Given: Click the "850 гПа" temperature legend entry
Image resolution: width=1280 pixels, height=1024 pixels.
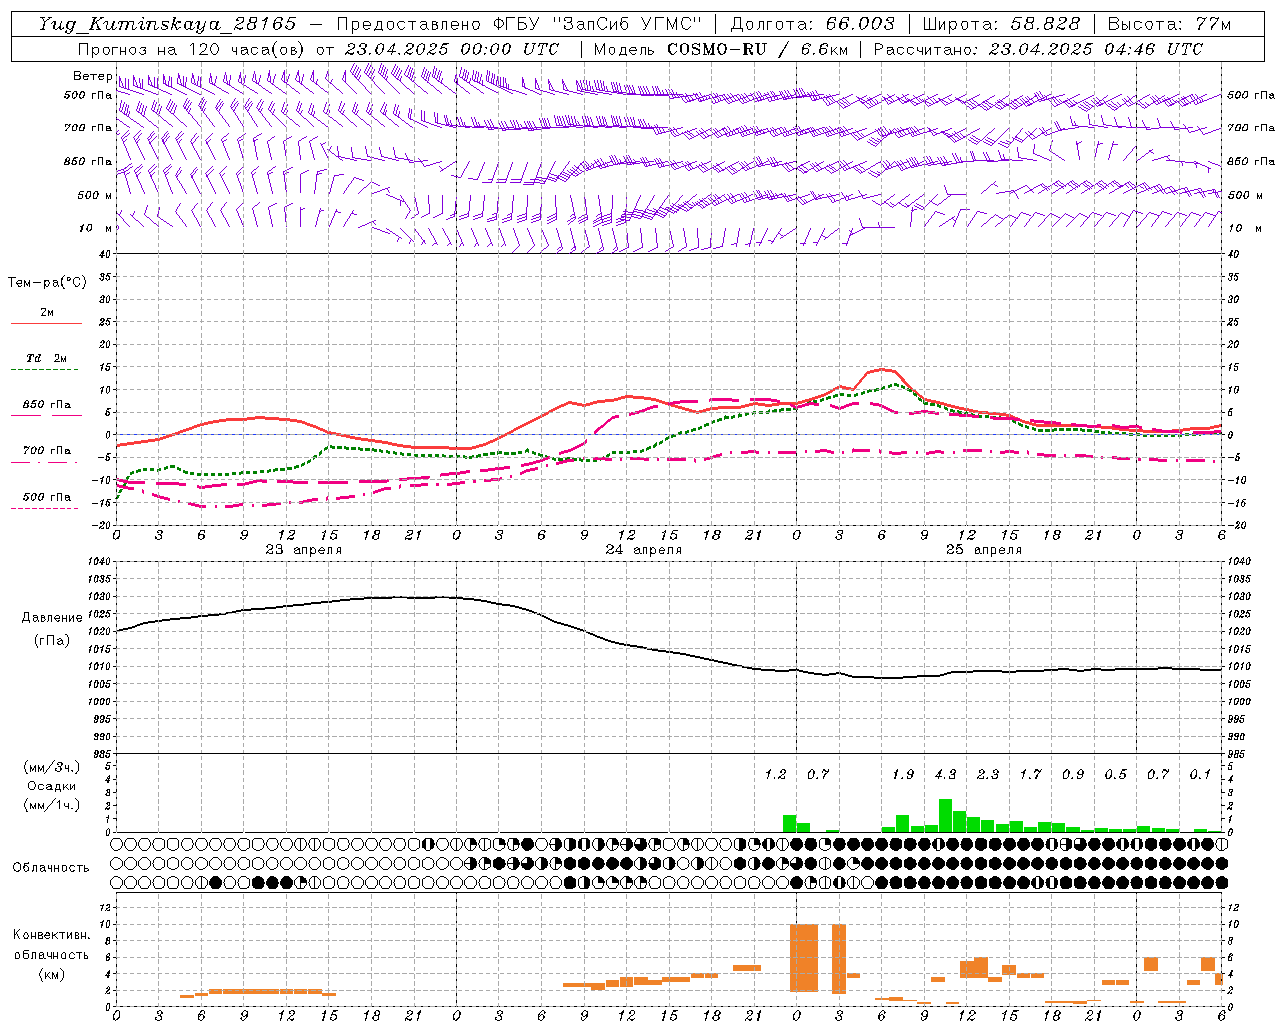Looking at the screenshot, I should point(46,405).
